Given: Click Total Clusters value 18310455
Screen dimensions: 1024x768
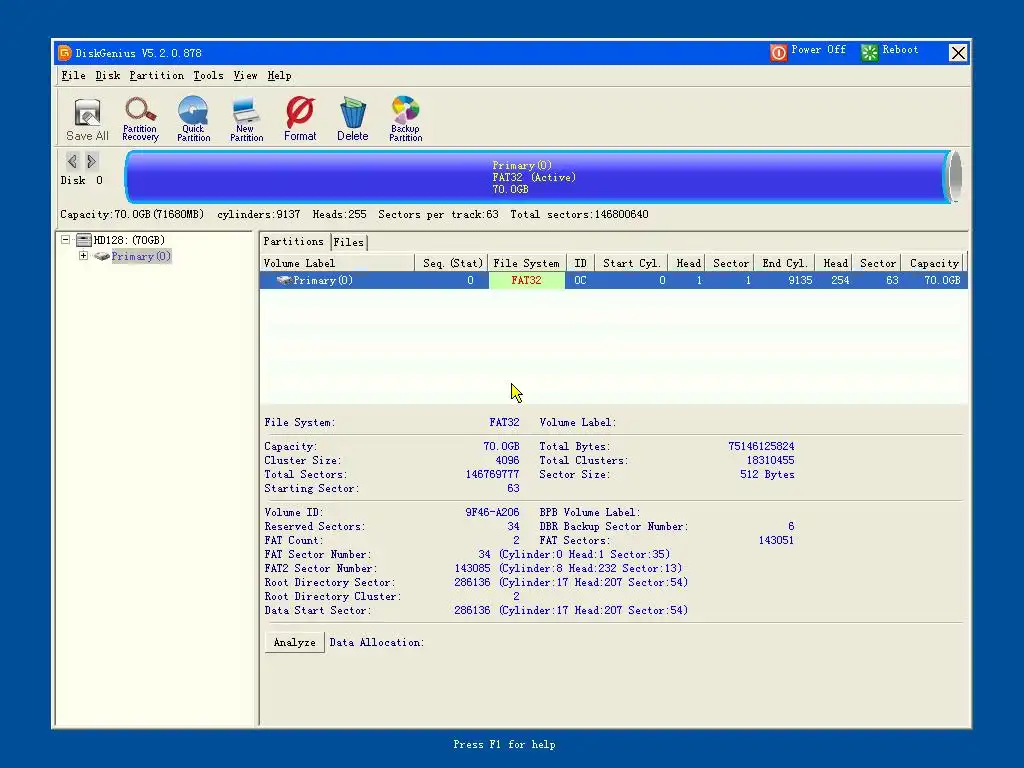Looking at the screenshot, I should [x=771, y=460].
